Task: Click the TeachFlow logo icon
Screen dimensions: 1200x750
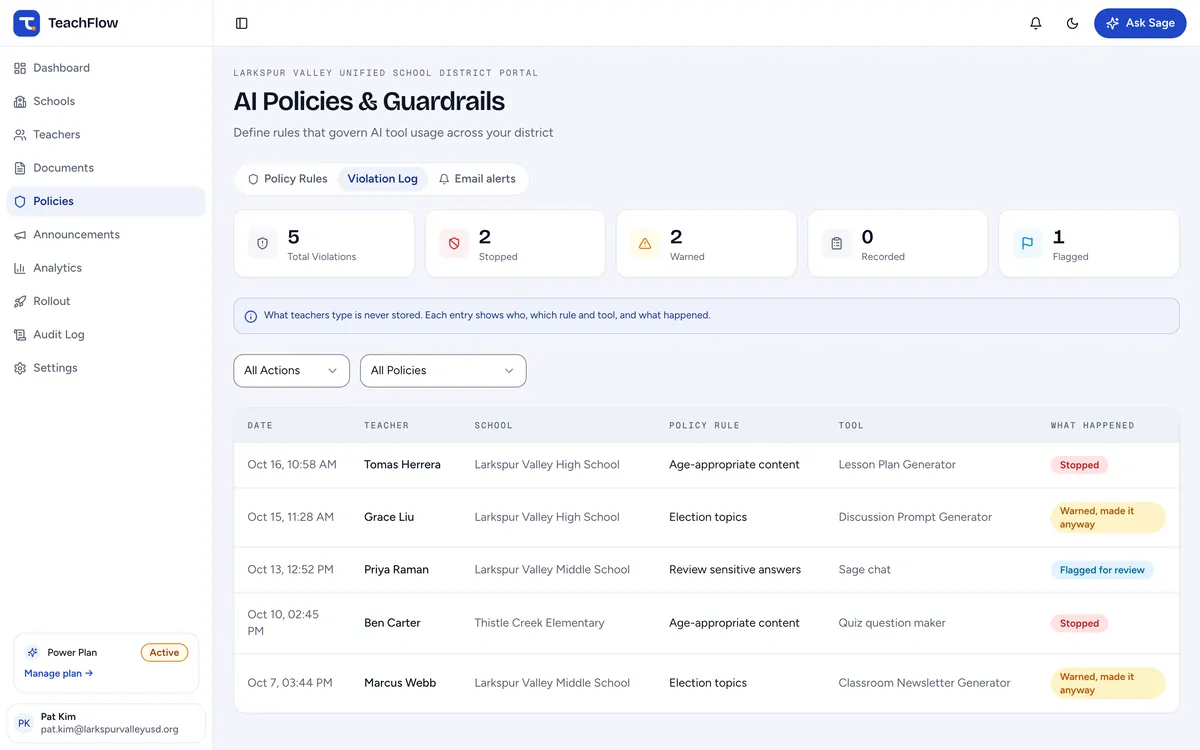Action: click(x=26, y=23)
